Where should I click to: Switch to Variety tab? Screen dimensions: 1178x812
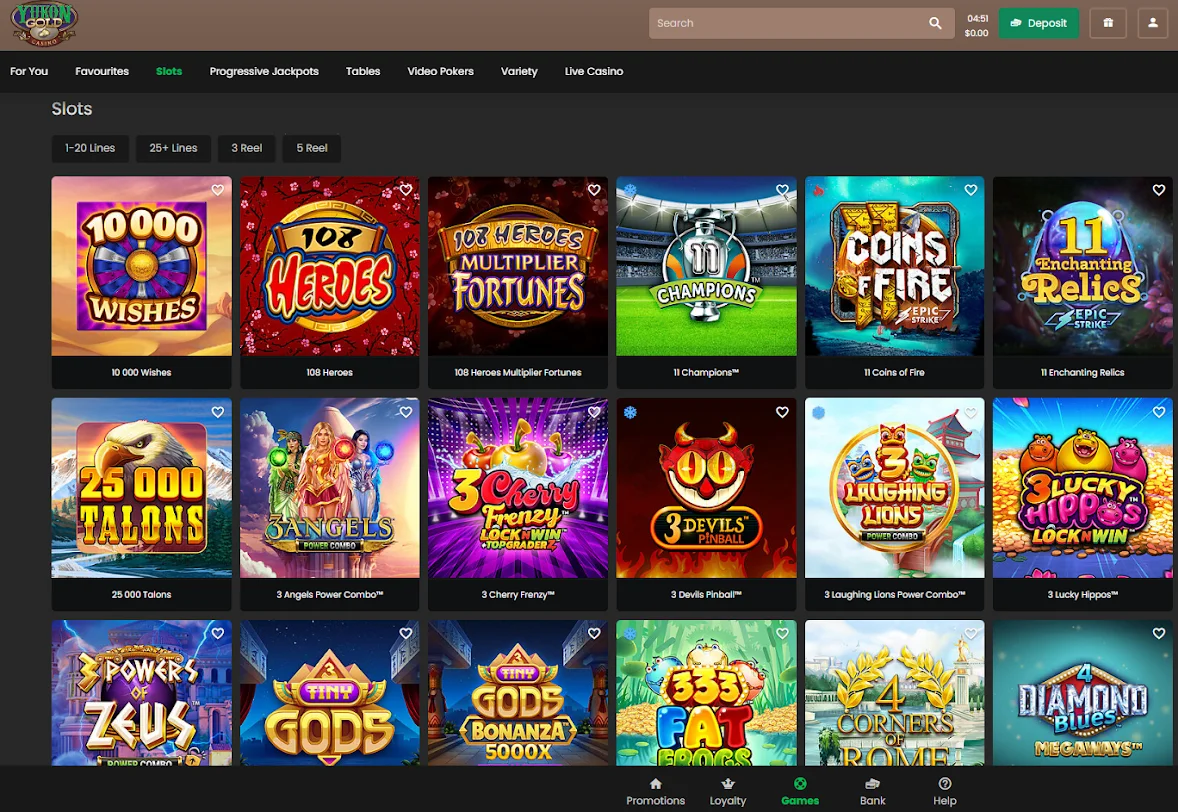(519, 71)
